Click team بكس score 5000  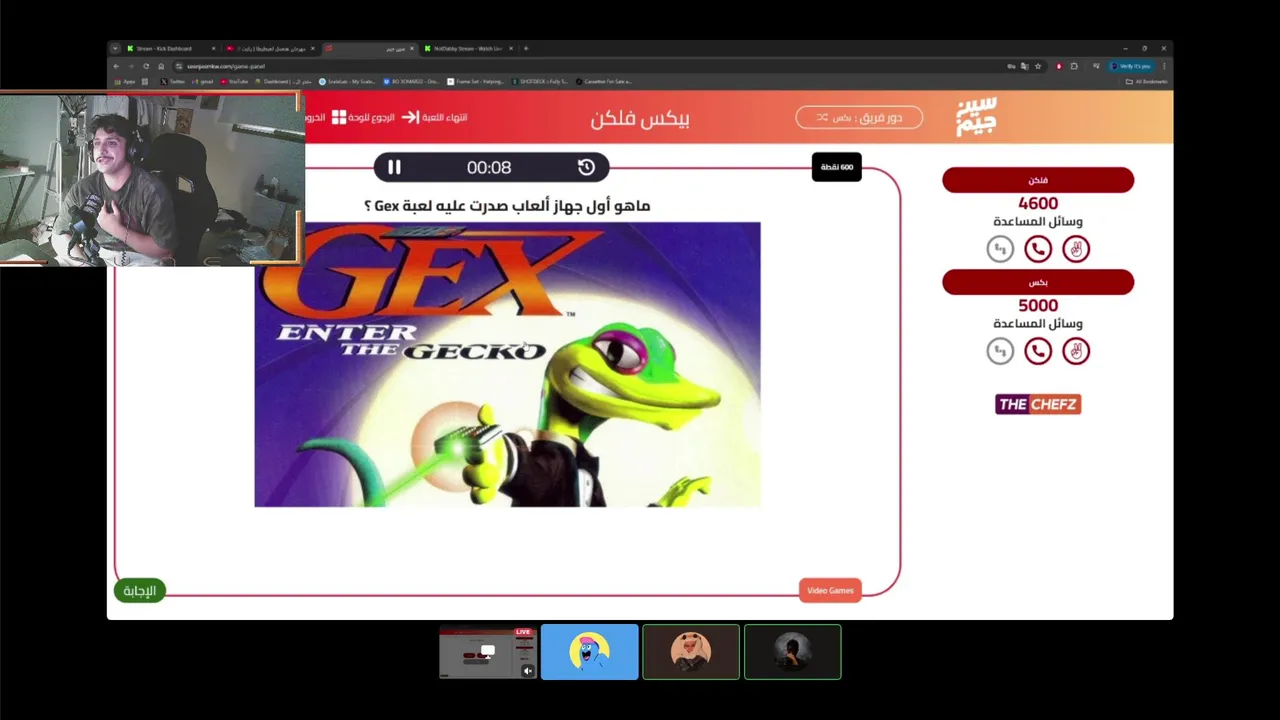click(x=1038, y=305)
